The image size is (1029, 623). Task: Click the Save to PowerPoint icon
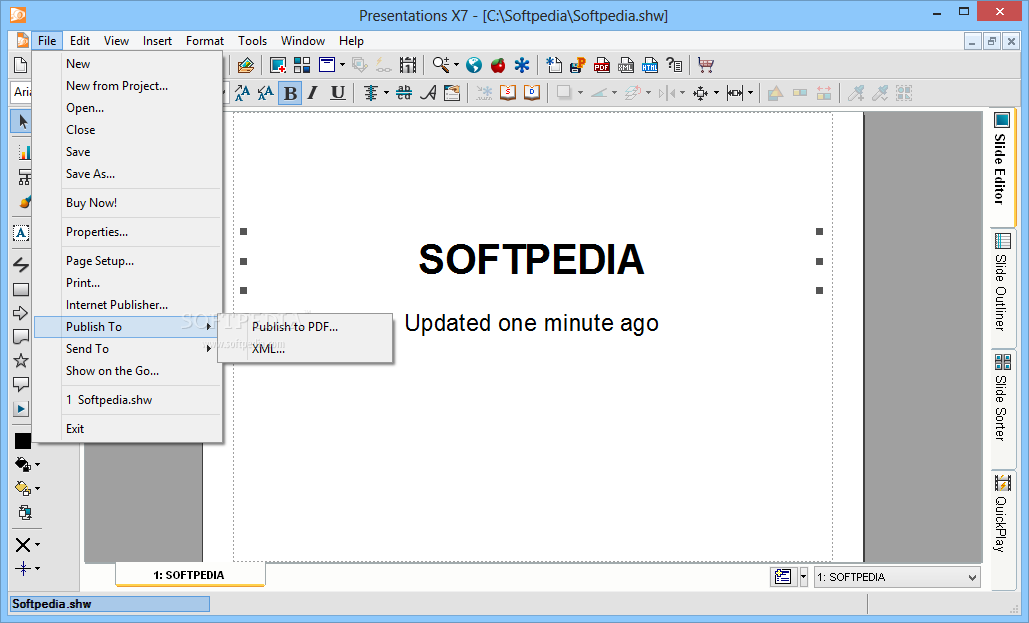(x=578, y=65)
